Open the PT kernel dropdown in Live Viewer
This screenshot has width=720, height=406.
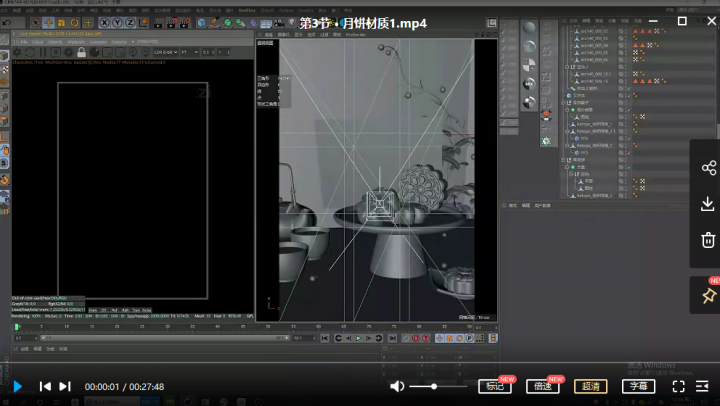pos(189,52)
